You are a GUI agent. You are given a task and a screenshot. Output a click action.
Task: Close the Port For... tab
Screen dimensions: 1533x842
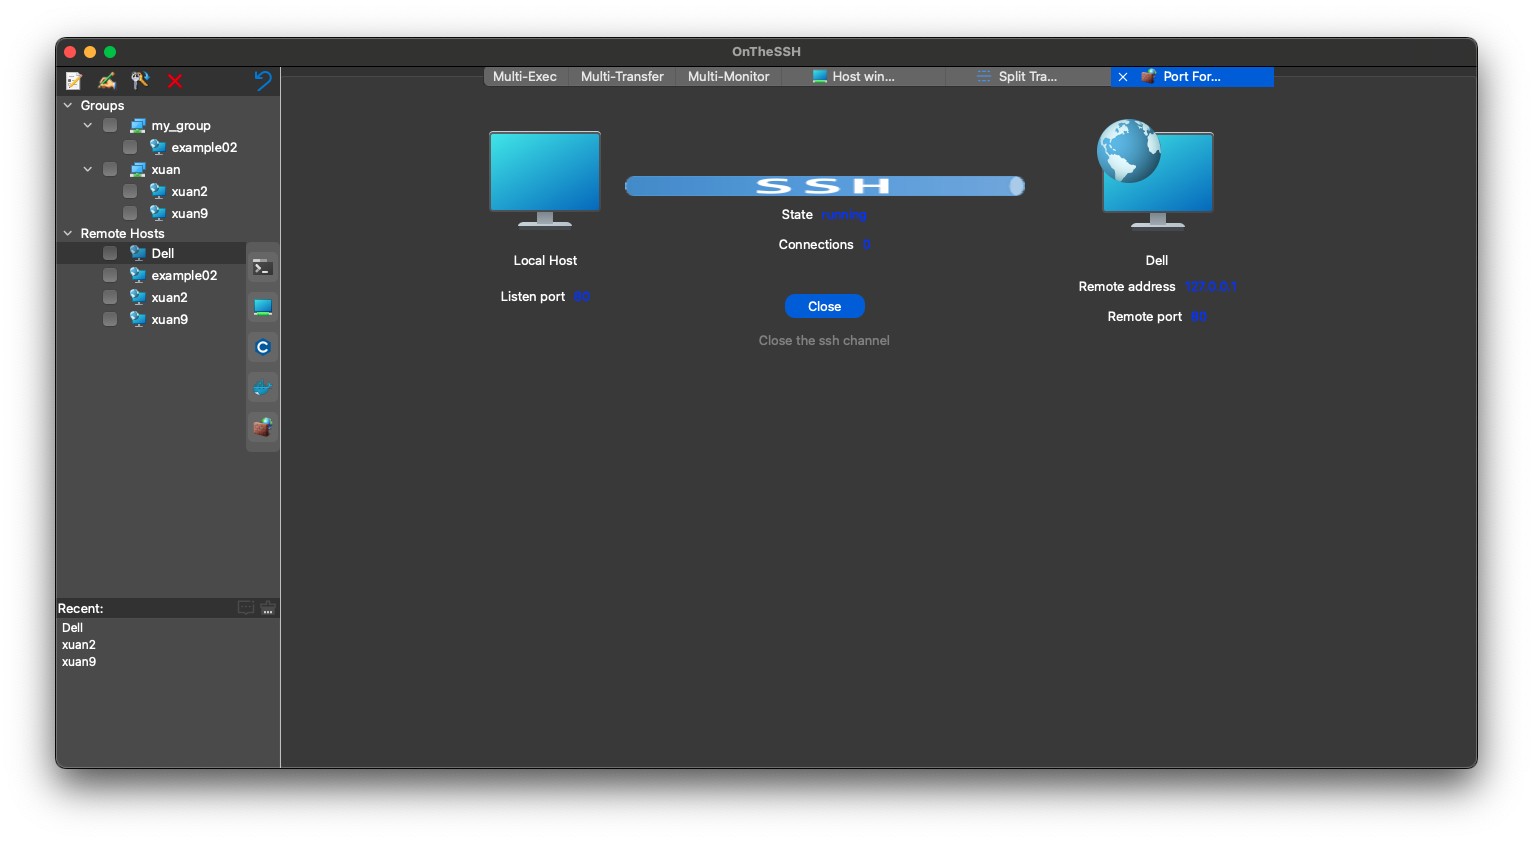point(1123,77)
